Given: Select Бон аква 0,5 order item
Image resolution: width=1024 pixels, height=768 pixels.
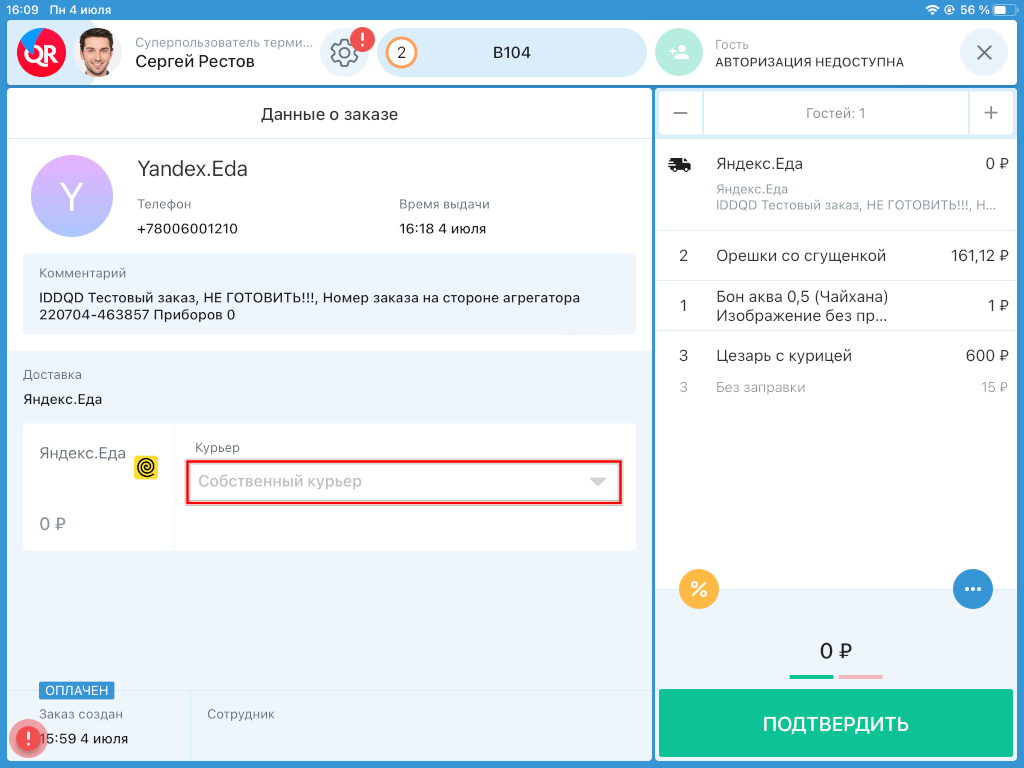Looking at the screenshot, I should tap(835, 306).
